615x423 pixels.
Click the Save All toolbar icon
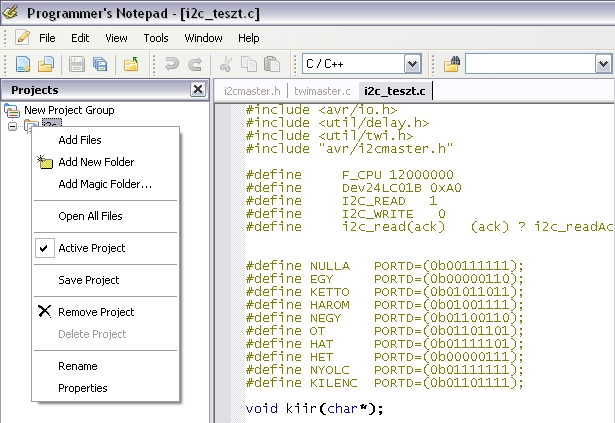(x=100, y=64)
